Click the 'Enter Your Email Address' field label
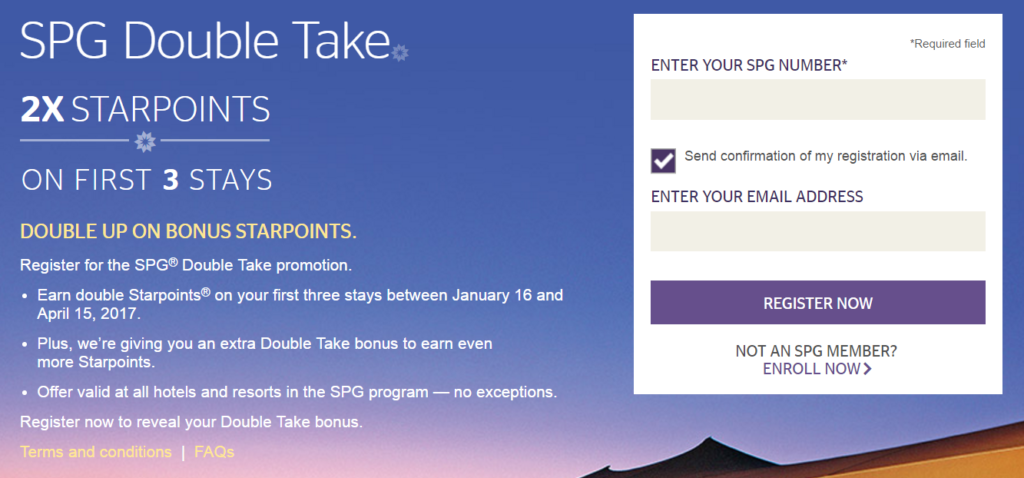 pyautogui.click(x=757, y=196)
